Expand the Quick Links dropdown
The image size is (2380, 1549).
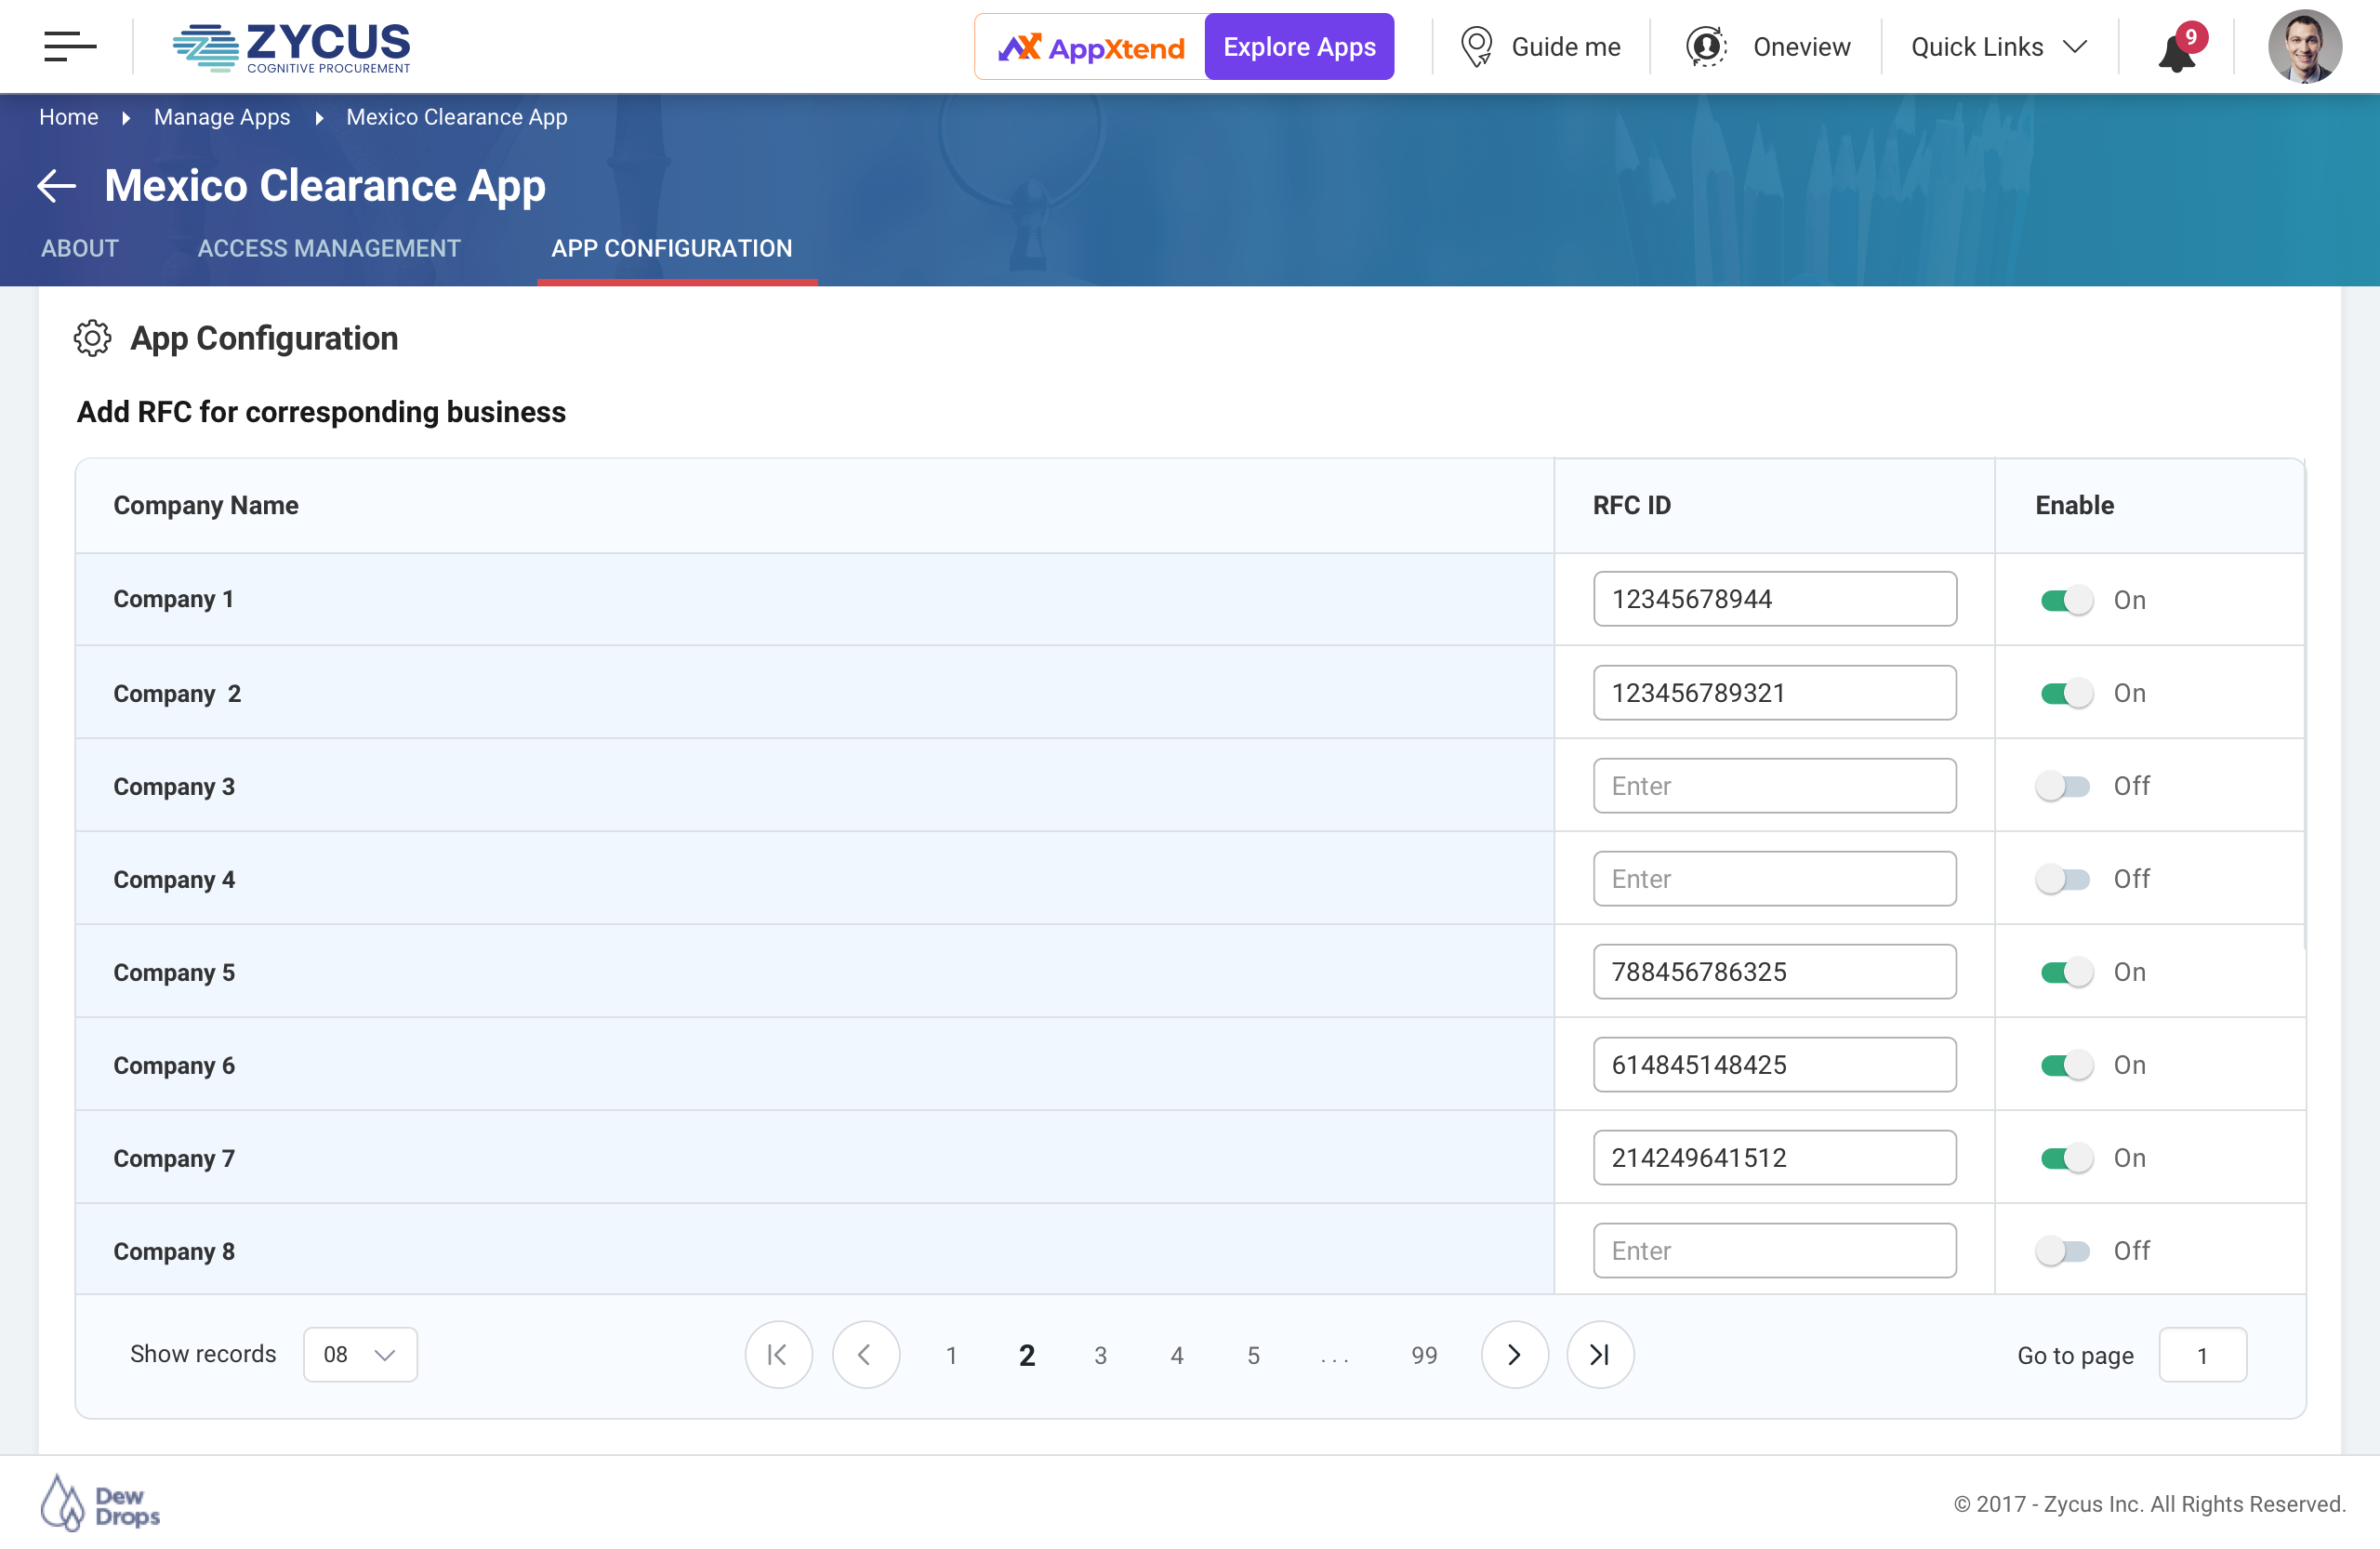point(1999,47)
